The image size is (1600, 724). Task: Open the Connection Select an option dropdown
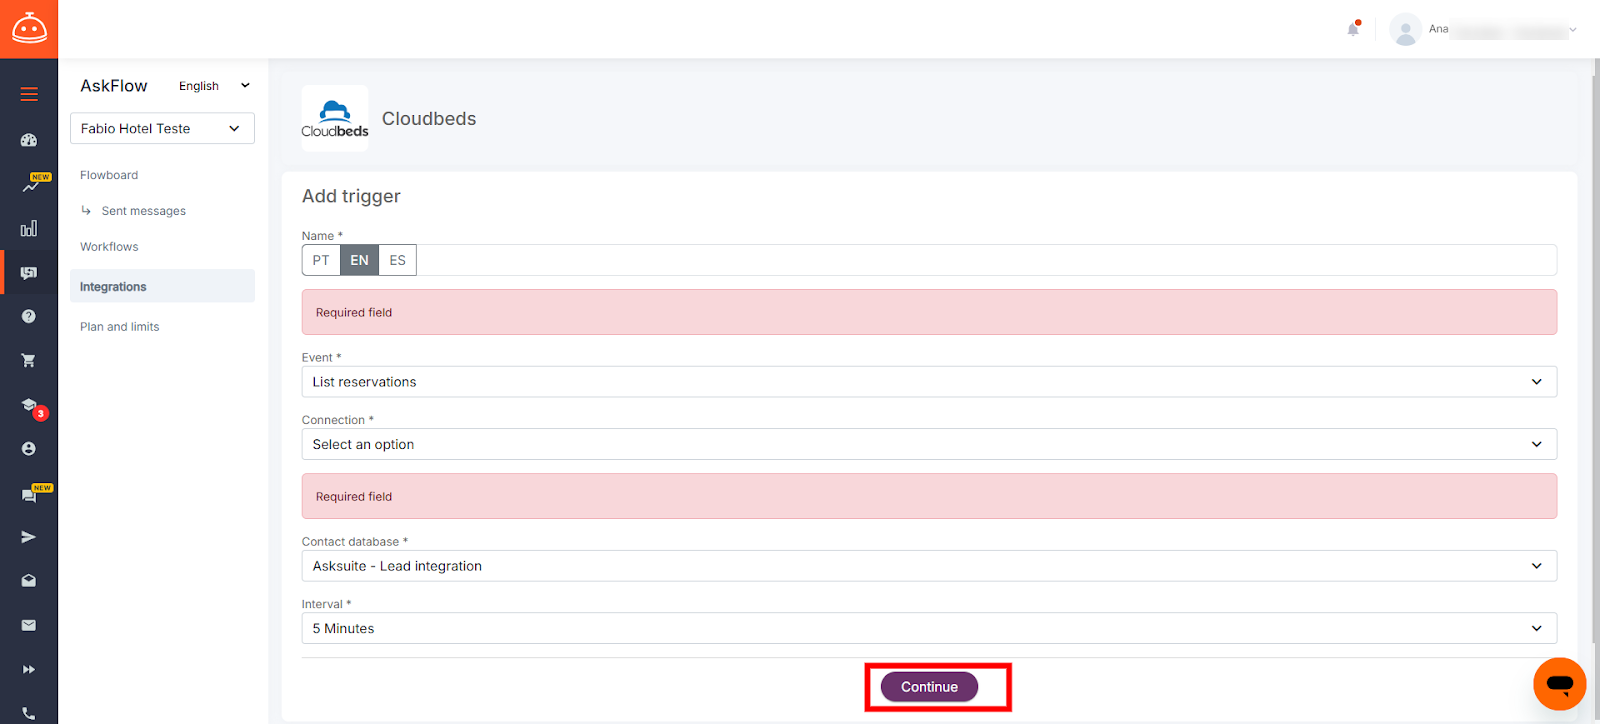(929, 444)
